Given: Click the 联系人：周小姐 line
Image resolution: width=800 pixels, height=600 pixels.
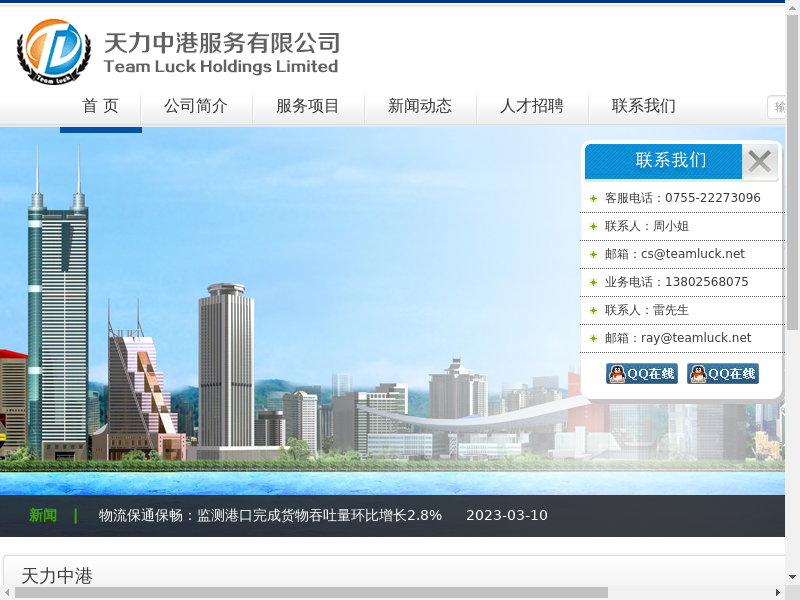Looking at the screenshot, I should coord(647,226).
